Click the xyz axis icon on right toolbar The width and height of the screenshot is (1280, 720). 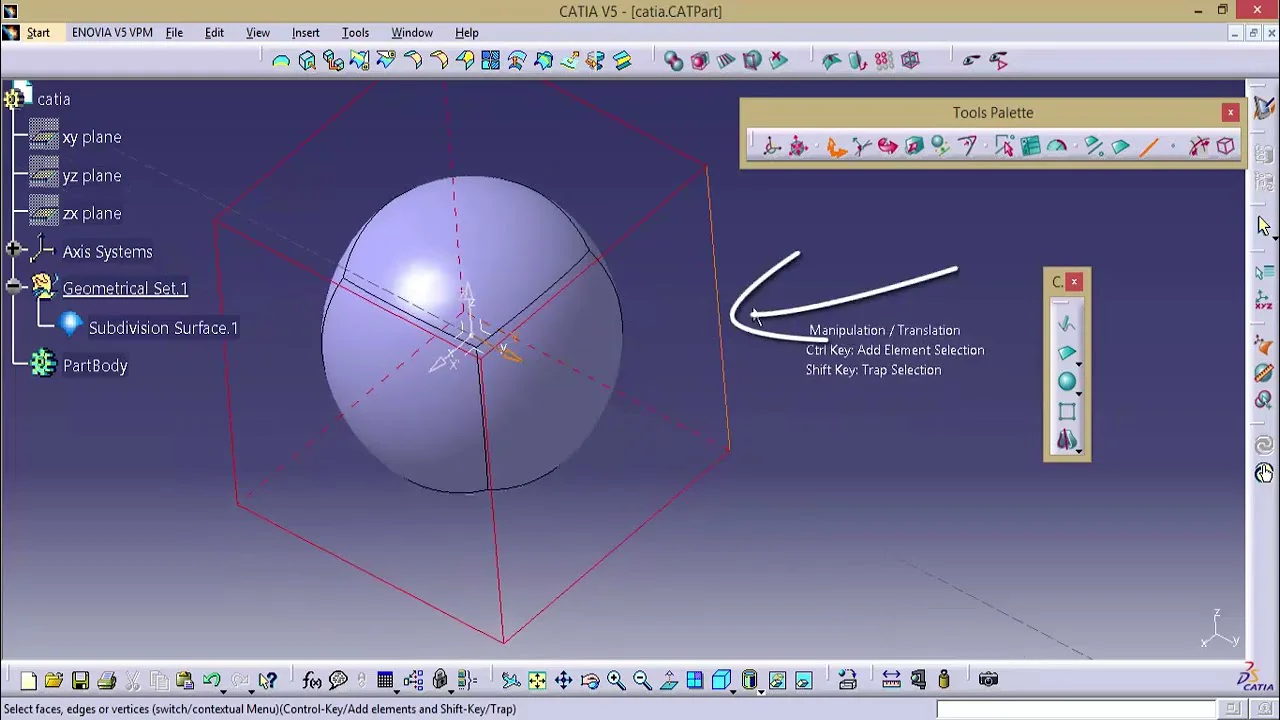point(1264,298)
